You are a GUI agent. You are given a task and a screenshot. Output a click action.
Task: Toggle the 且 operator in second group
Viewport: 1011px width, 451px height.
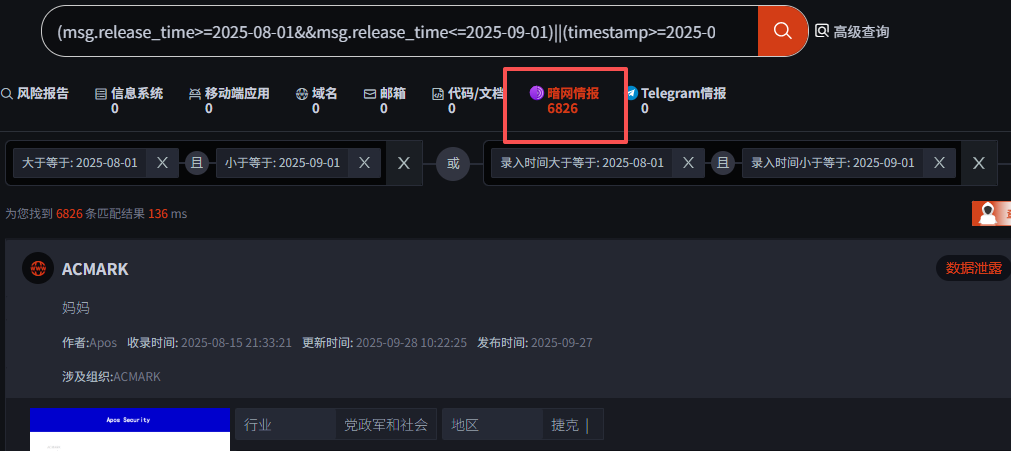(723, 163)
